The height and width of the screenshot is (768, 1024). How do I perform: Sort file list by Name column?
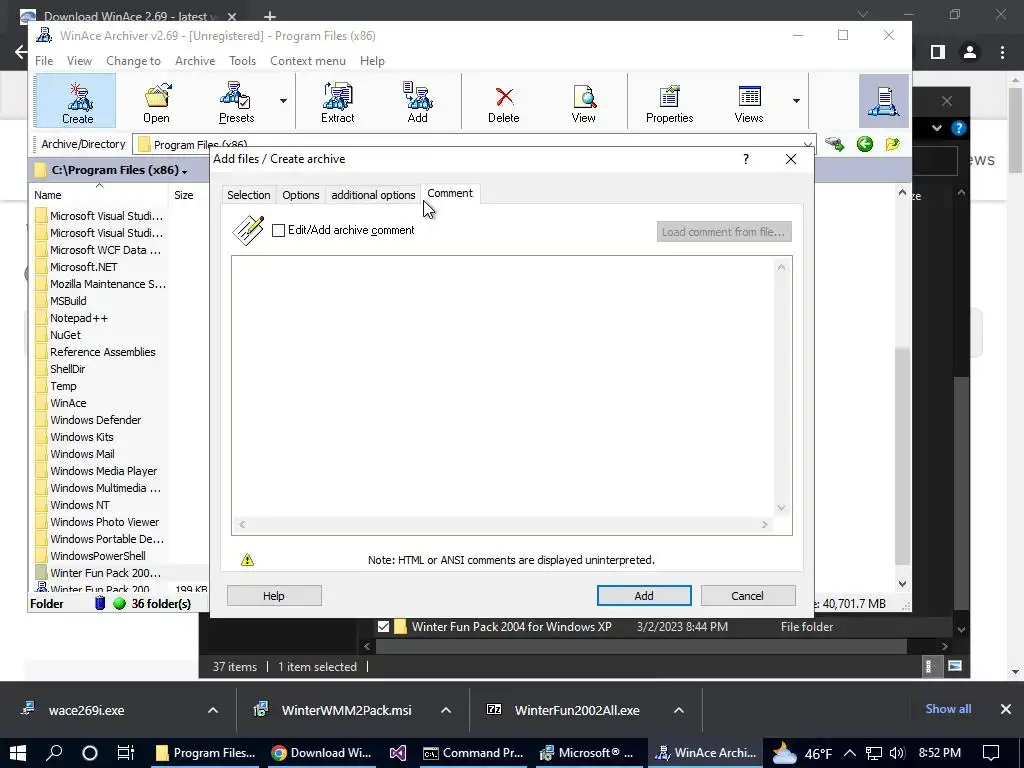(x=48, y=195)
